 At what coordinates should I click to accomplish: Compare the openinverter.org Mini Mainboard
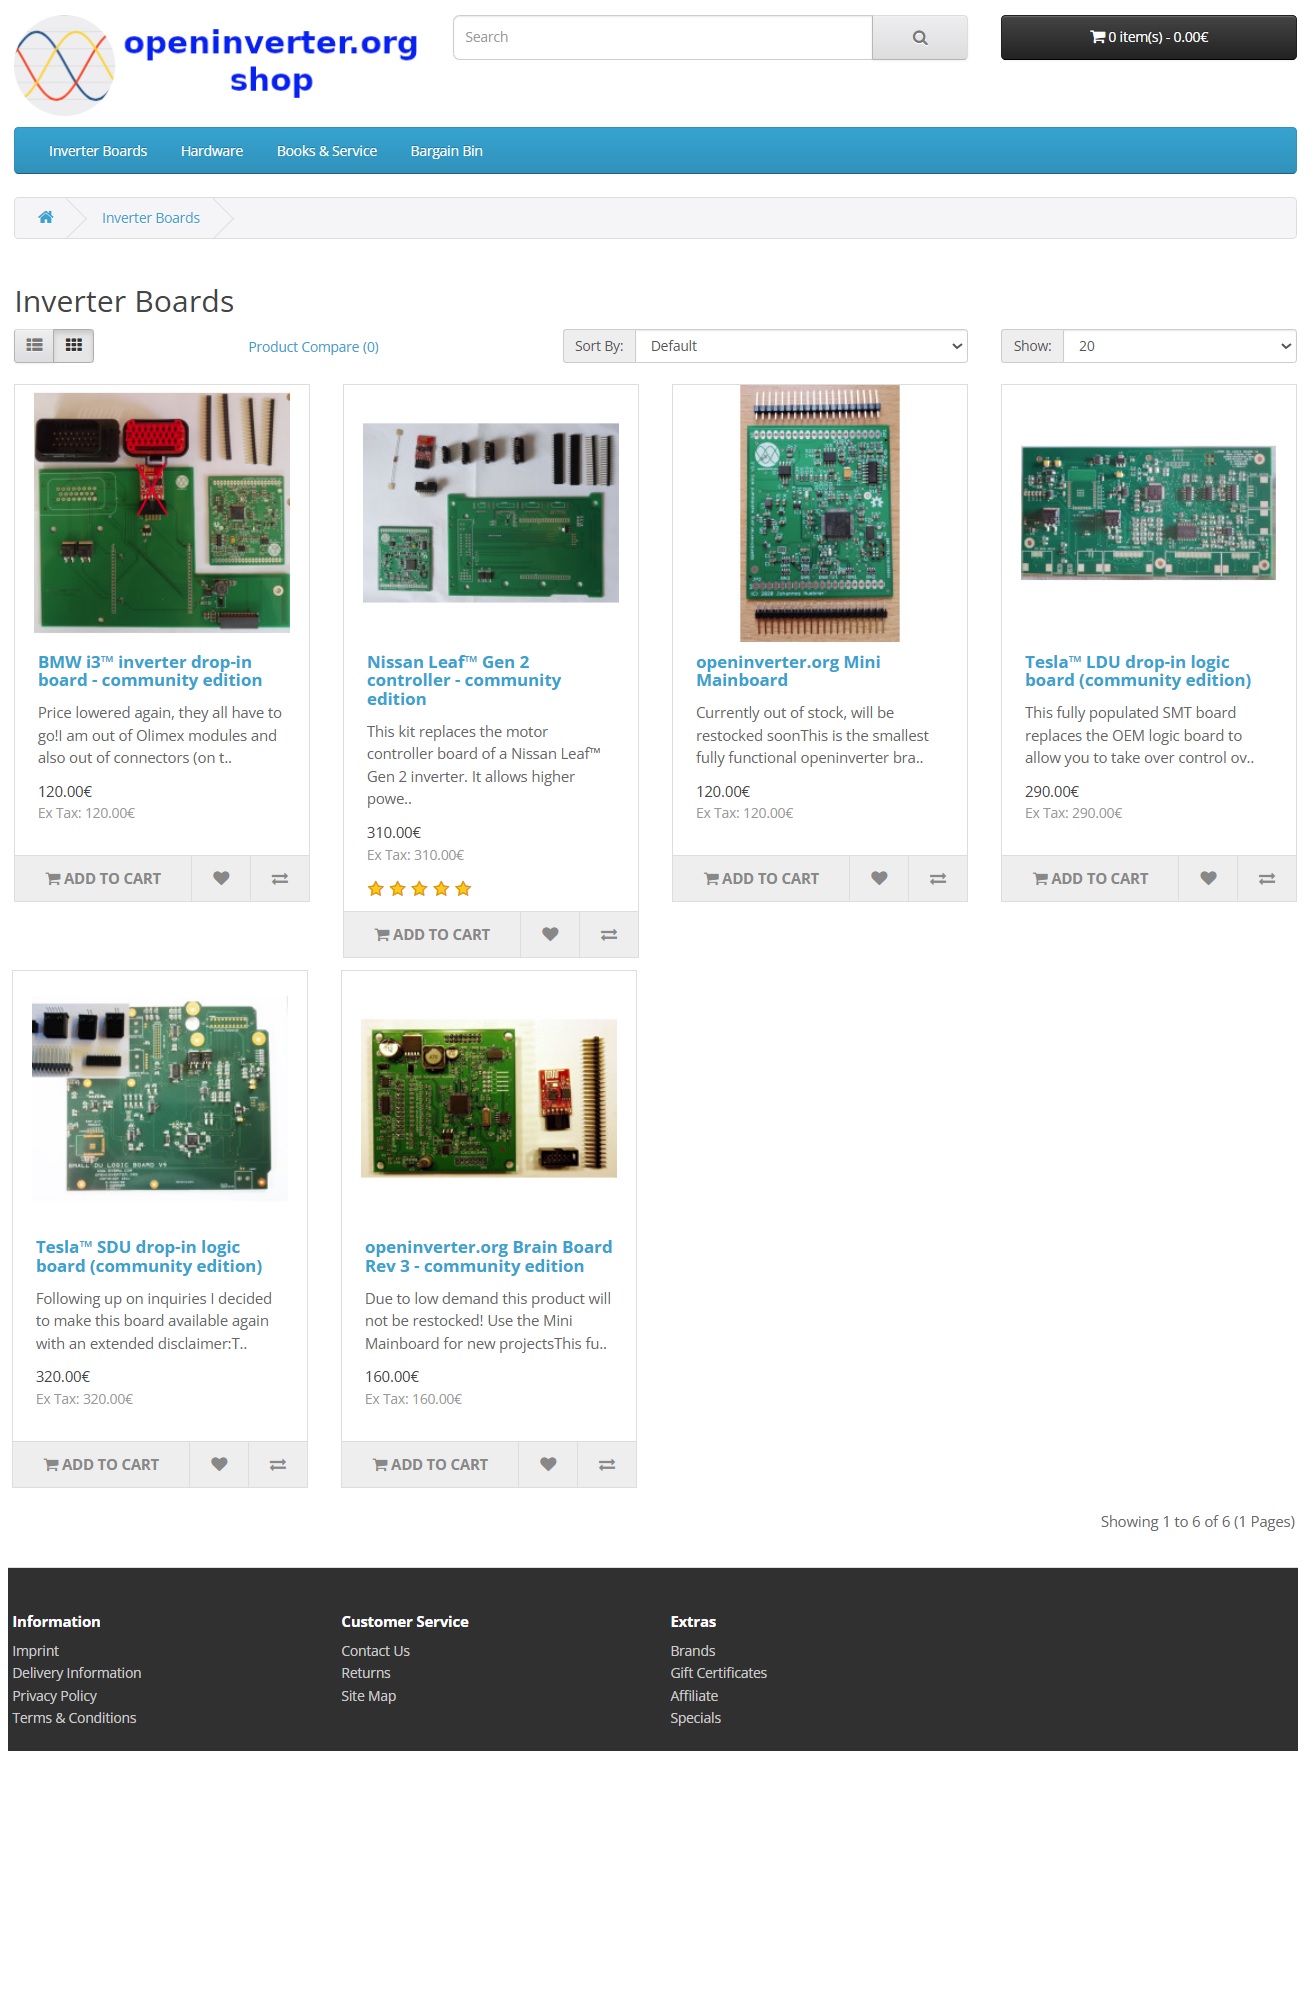click(938, 879)
